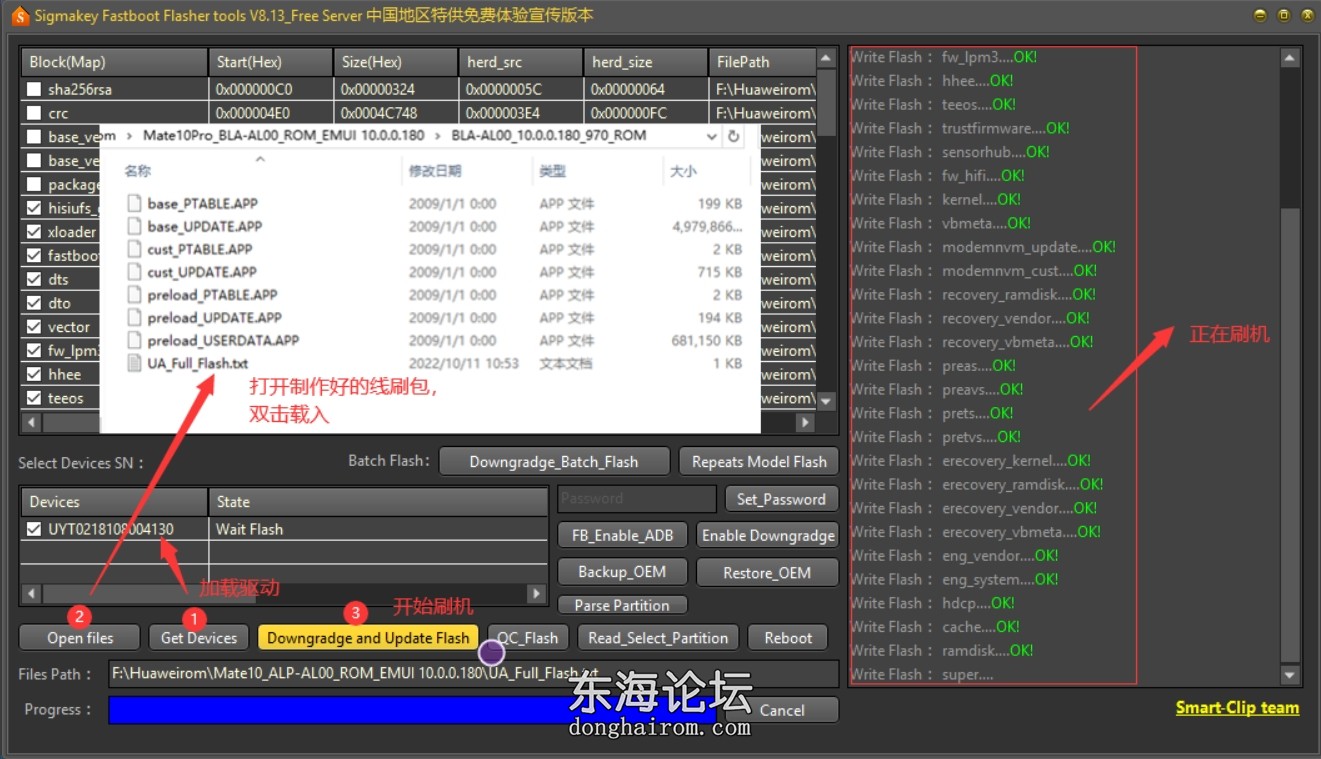Click the up arrow of the flash log scrollbar
Viewport: 1321px width, 759px height.
pos(1290,57)
